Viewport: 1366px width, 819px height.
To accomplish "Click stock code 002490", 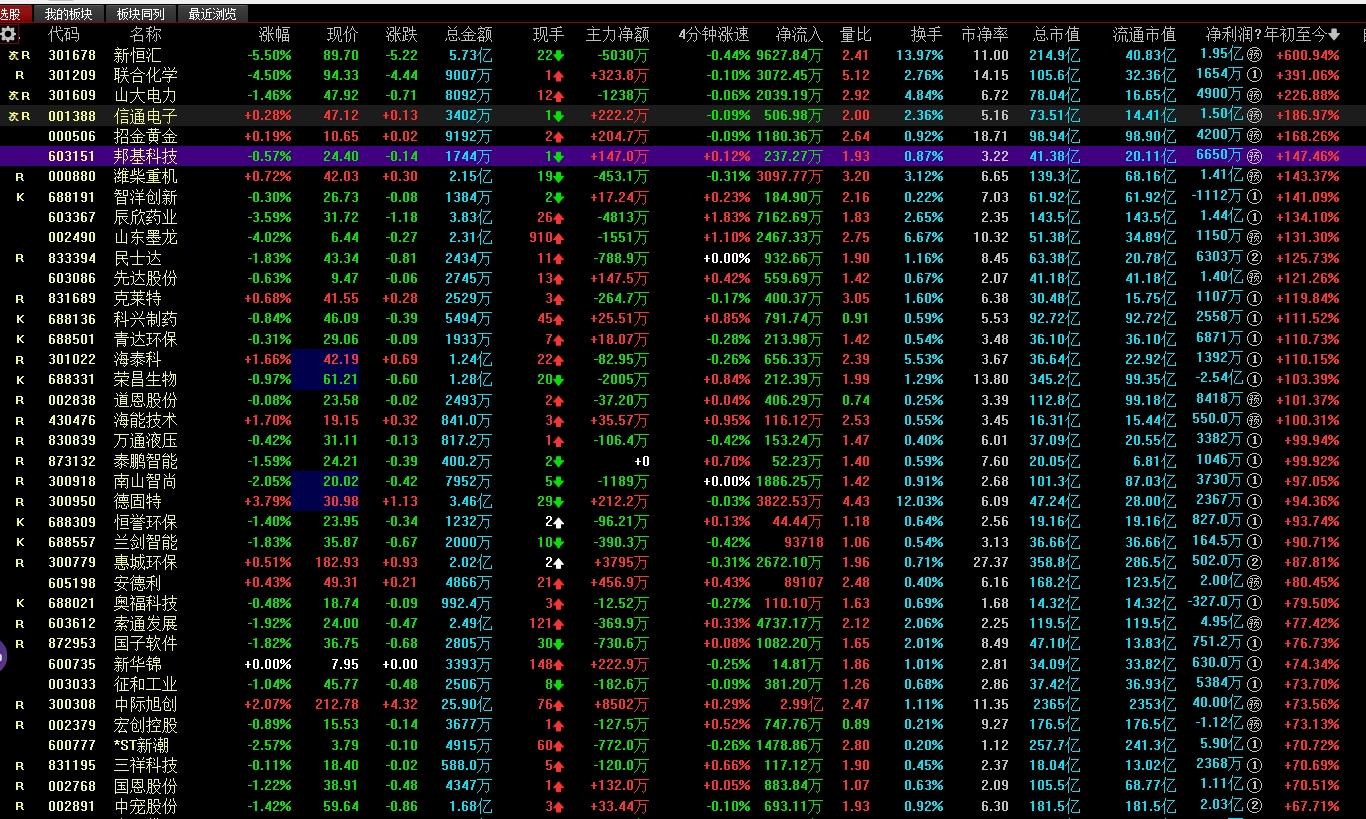I will coord(72,238).
